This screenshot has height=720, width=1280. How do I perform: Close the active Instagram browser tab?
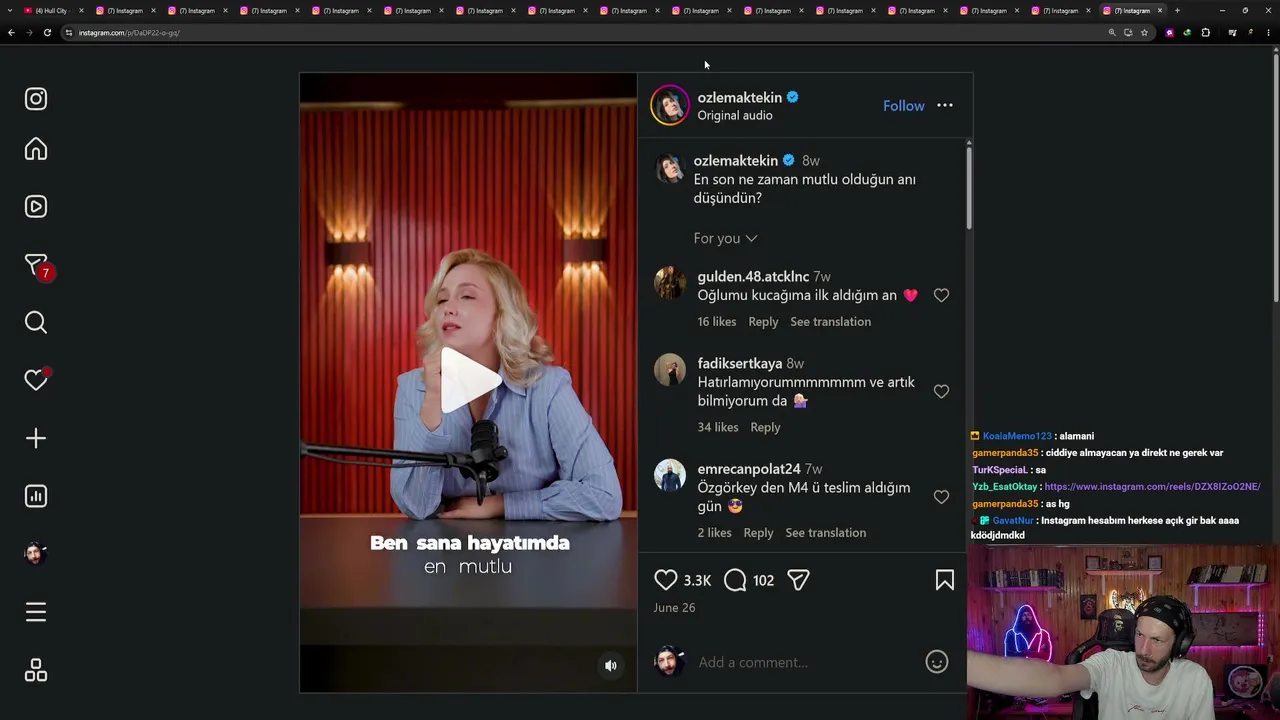tap(1160, 11)
